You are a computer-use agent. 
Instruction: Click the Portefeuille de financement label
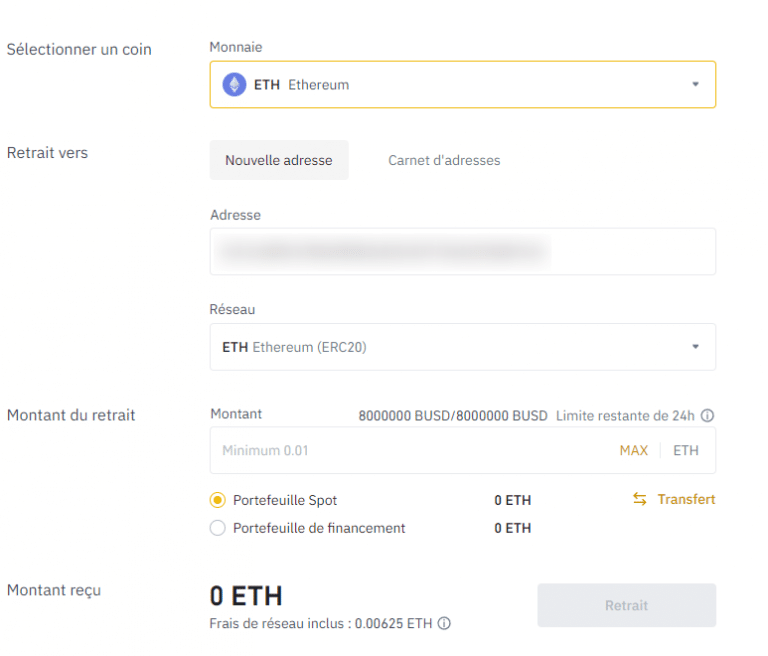pos(319,528)
